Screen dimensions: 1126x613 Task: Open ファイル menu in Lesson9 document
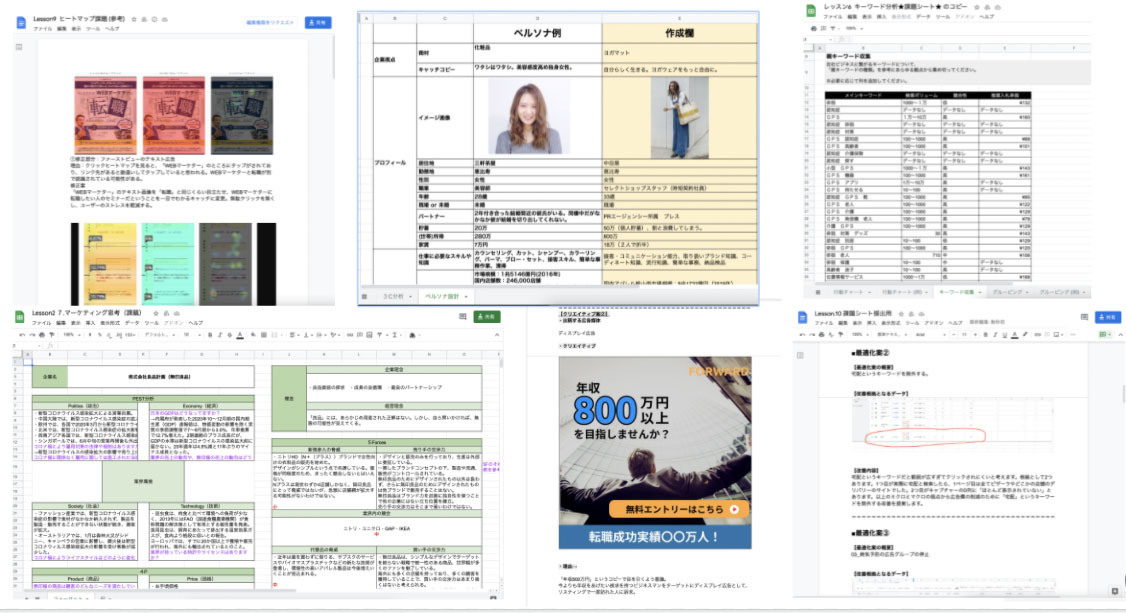(43, 29)
